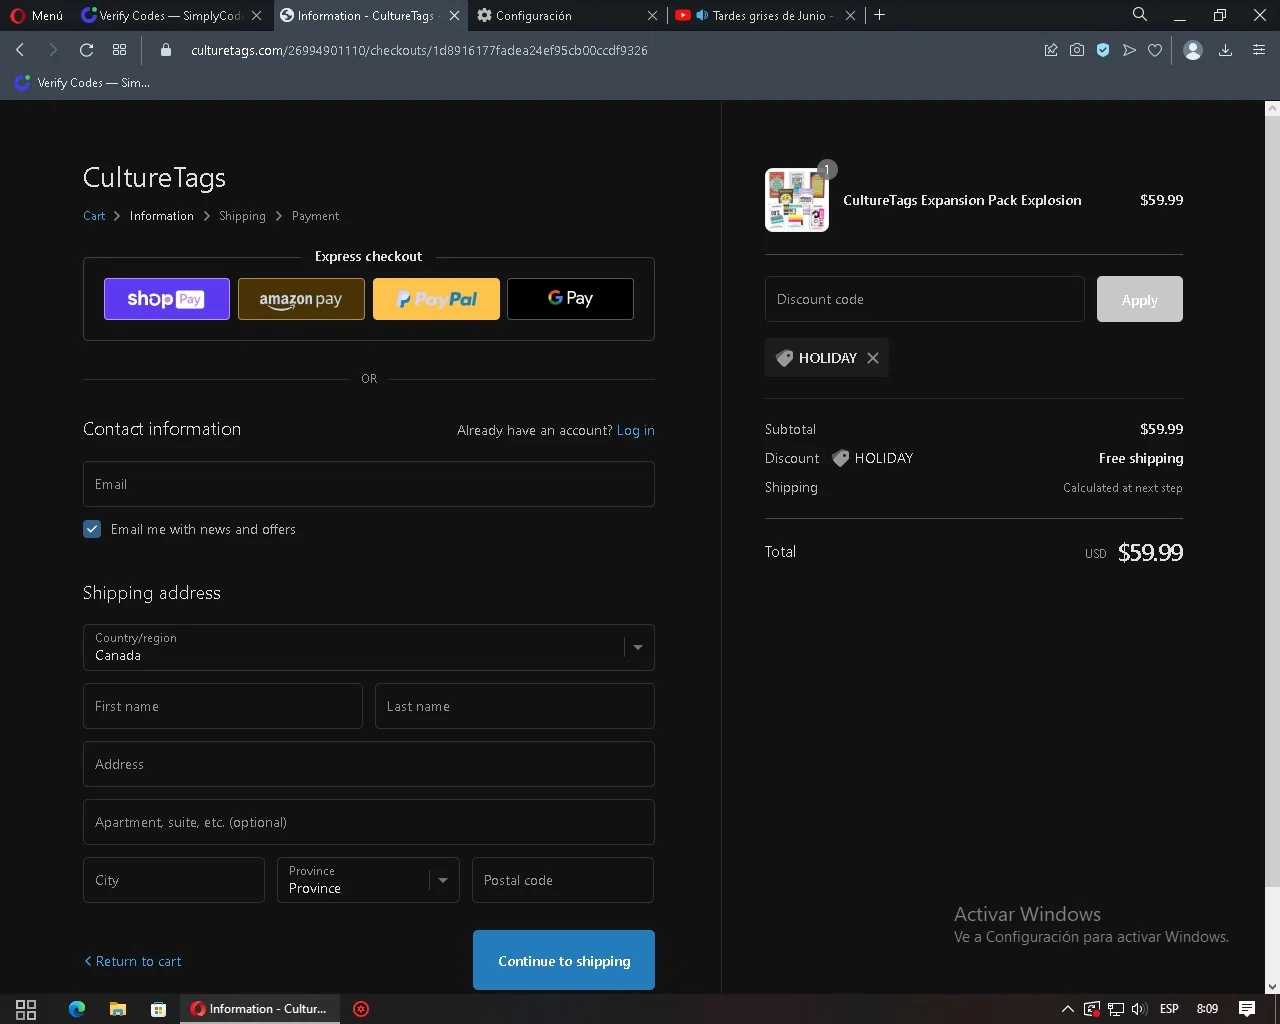Click the Shipping breadcrumb step
Image resolution: width=1280 pixels, height=1024 pixels.
point(242,216)
